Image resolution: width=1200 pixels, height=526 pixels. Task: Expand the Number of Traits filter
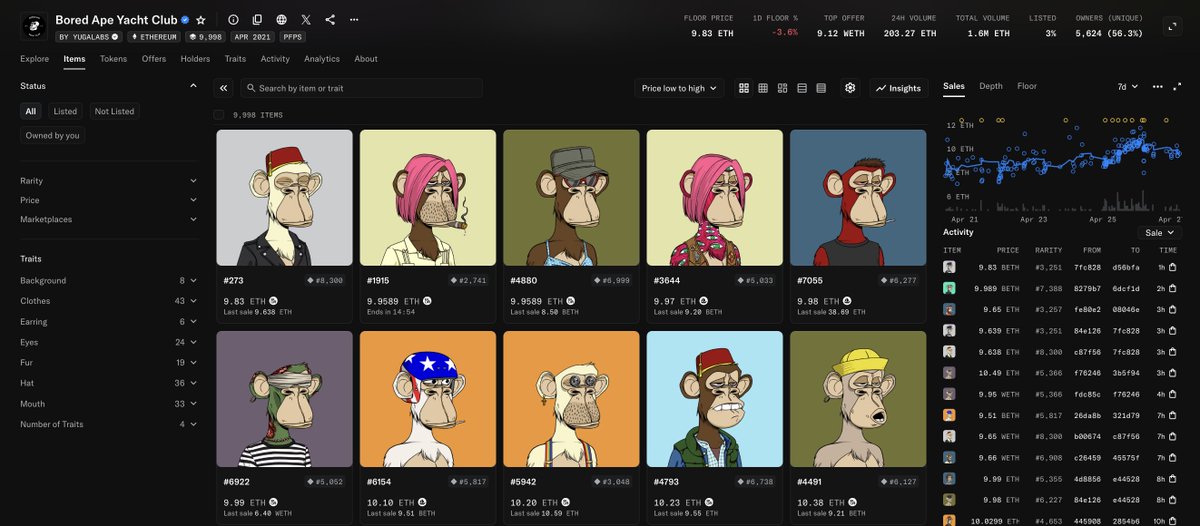109,424
